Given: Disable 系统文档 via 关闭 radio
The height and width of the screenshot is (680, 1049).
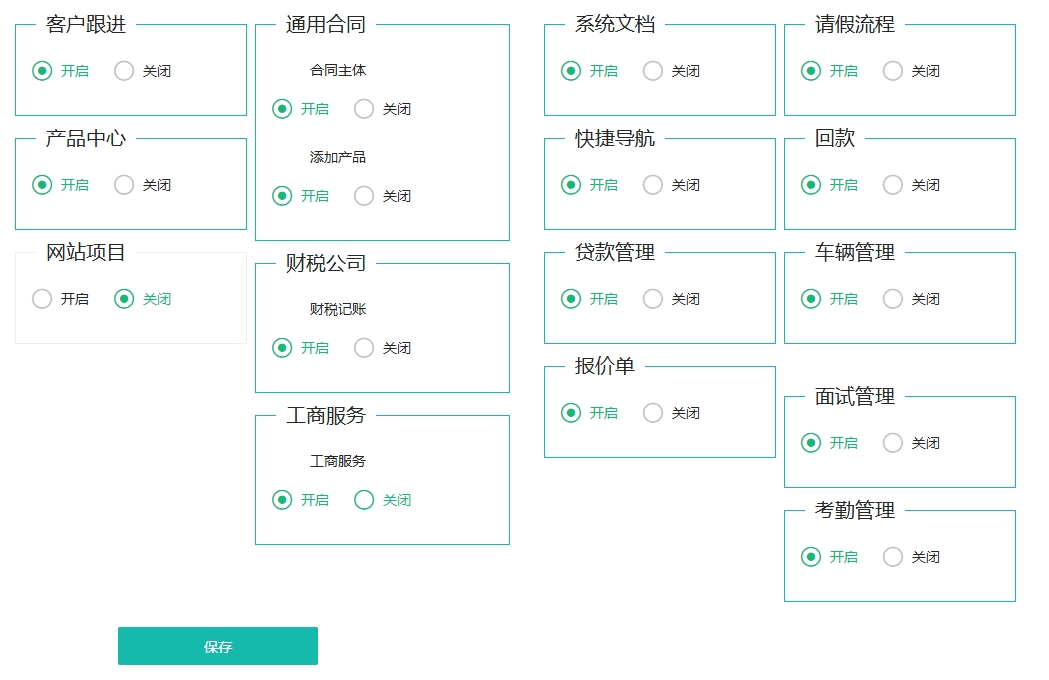Looking at the screenshot, I should coord(653,71).
